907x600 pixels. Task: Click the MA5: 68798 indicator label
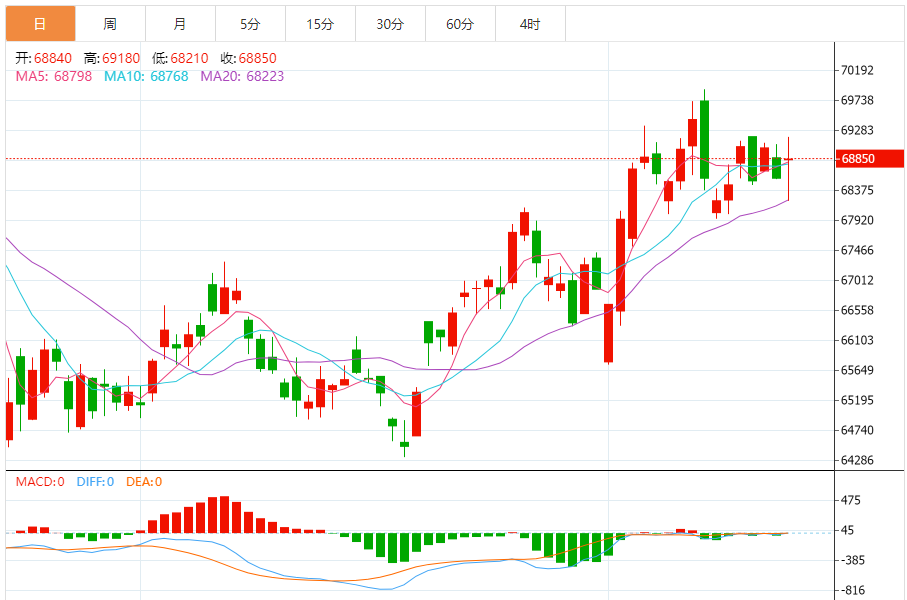[x=54, y=76]
